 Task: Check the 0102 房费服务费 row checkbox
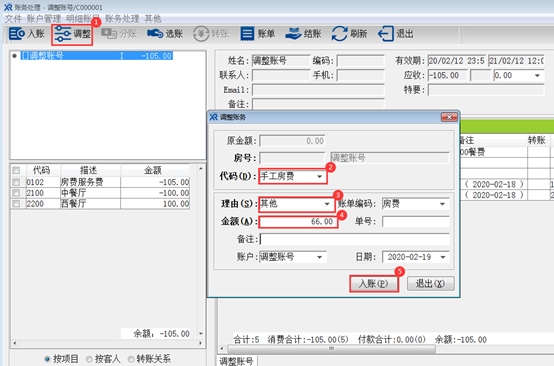click(x=16, y=182)
